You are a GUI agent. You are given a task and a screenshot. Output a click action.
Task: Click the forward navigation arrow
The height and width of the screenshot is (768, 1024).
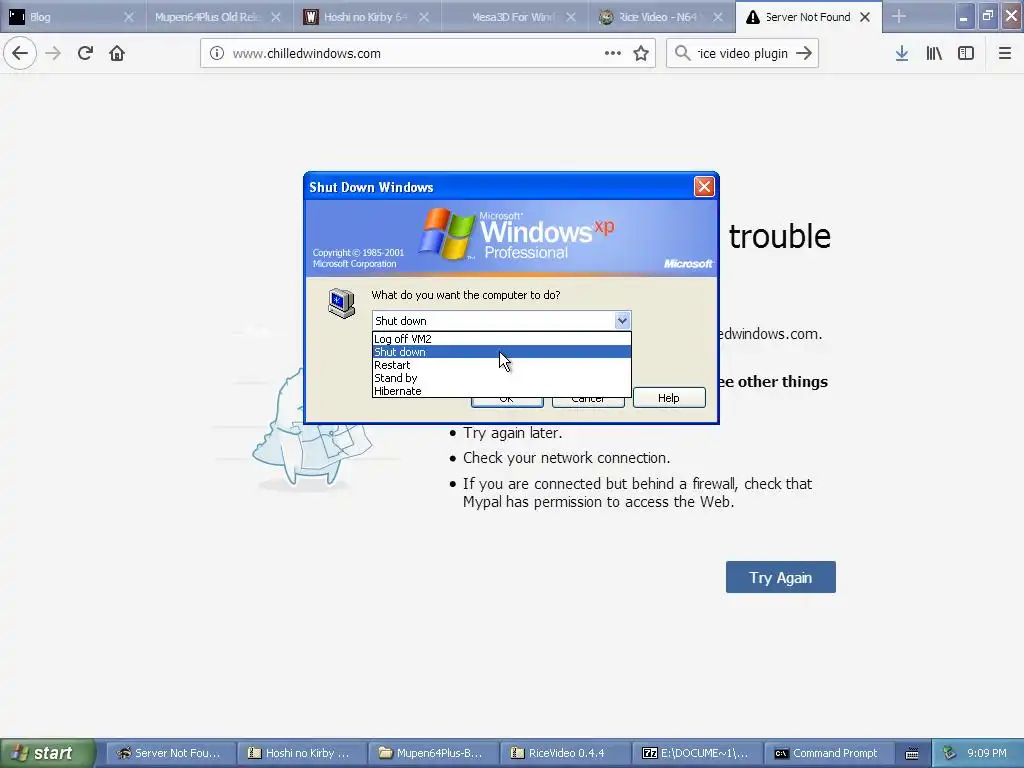[x=53, y=53]
